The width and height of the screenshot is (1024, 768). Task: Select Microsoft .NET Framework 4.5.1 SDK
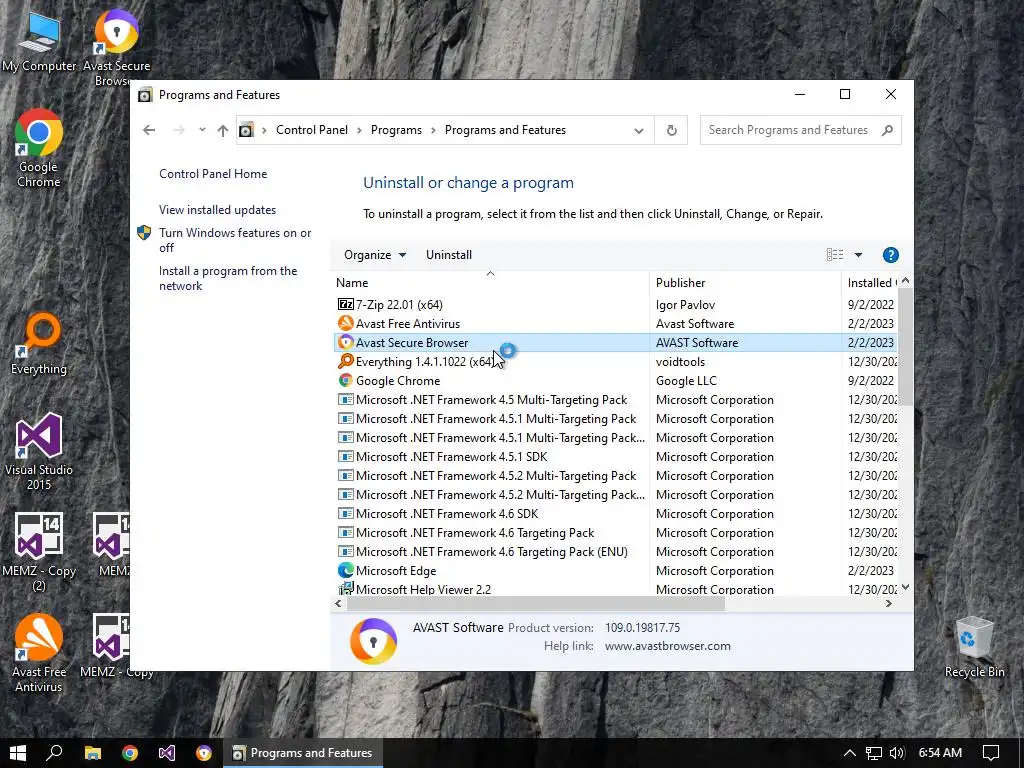(615, 456)
